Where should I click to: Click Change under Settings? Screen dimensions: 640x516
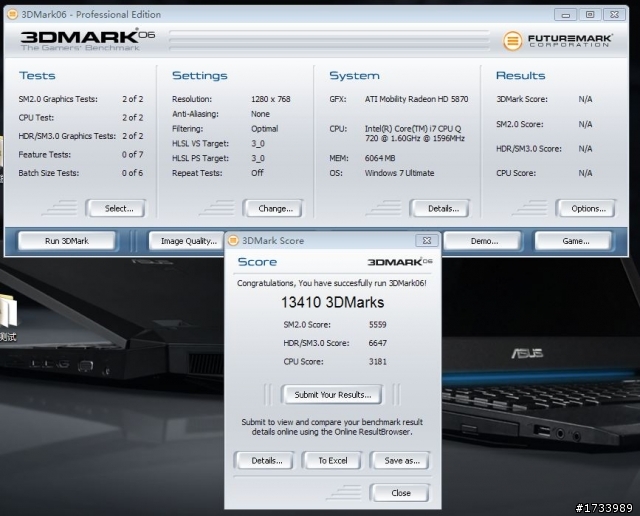tap(273, 209)
